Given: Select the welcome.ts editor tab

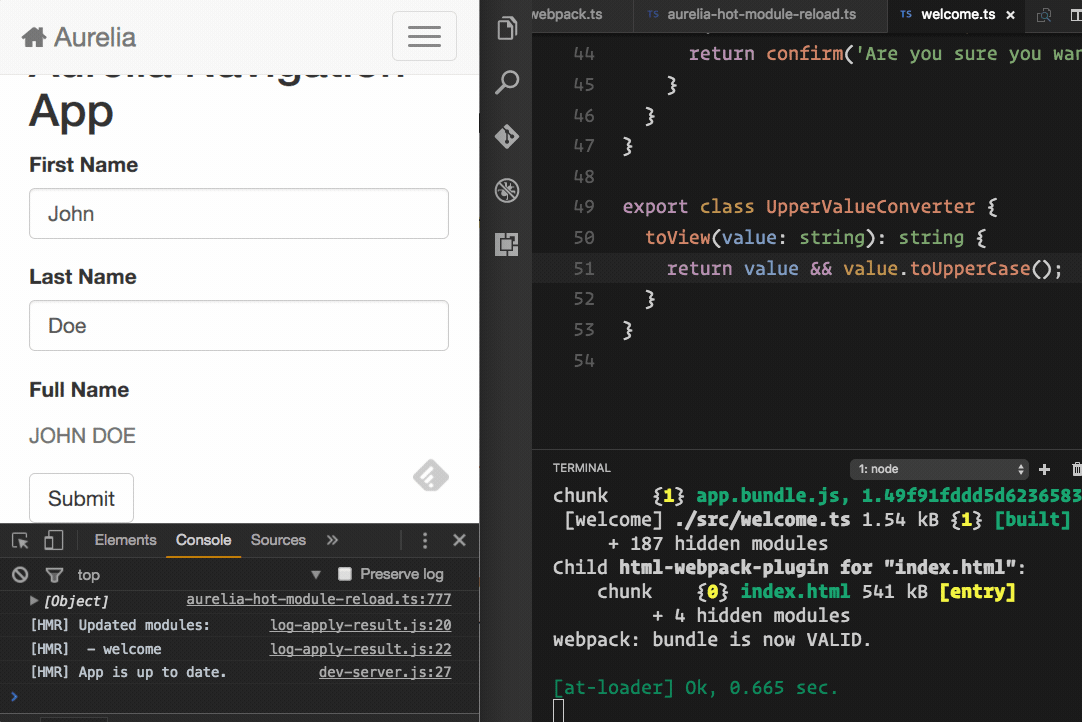Looking at the screenshot, I should pyautogui.click(x=958, y=14).
